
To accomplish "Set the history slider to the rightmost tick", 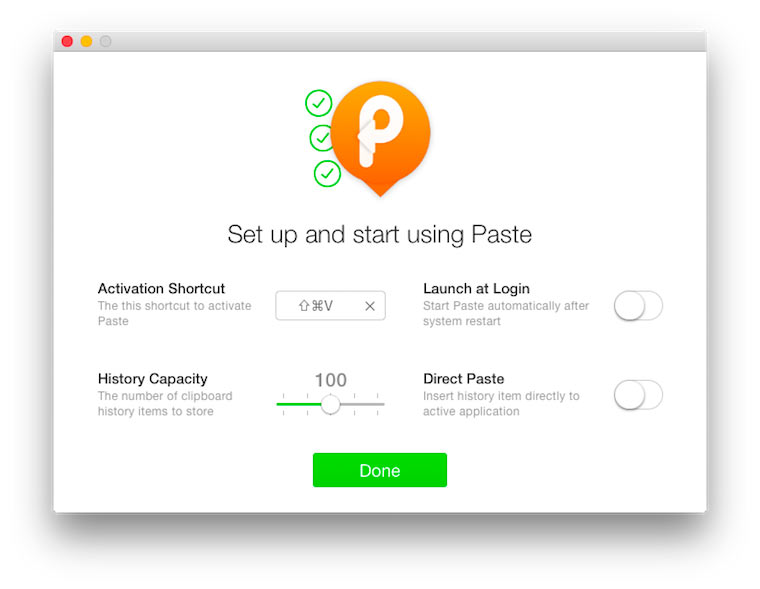I will click(378, 404).
